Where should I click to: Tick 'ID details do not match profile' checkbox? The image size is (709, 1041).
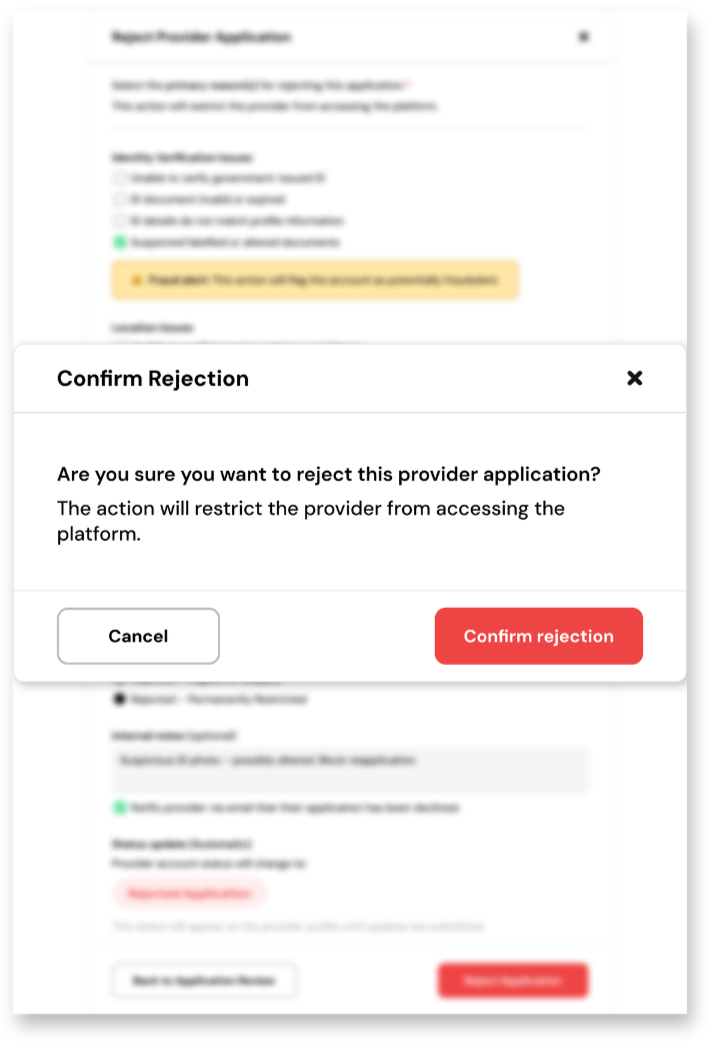[x=119, y=220]
